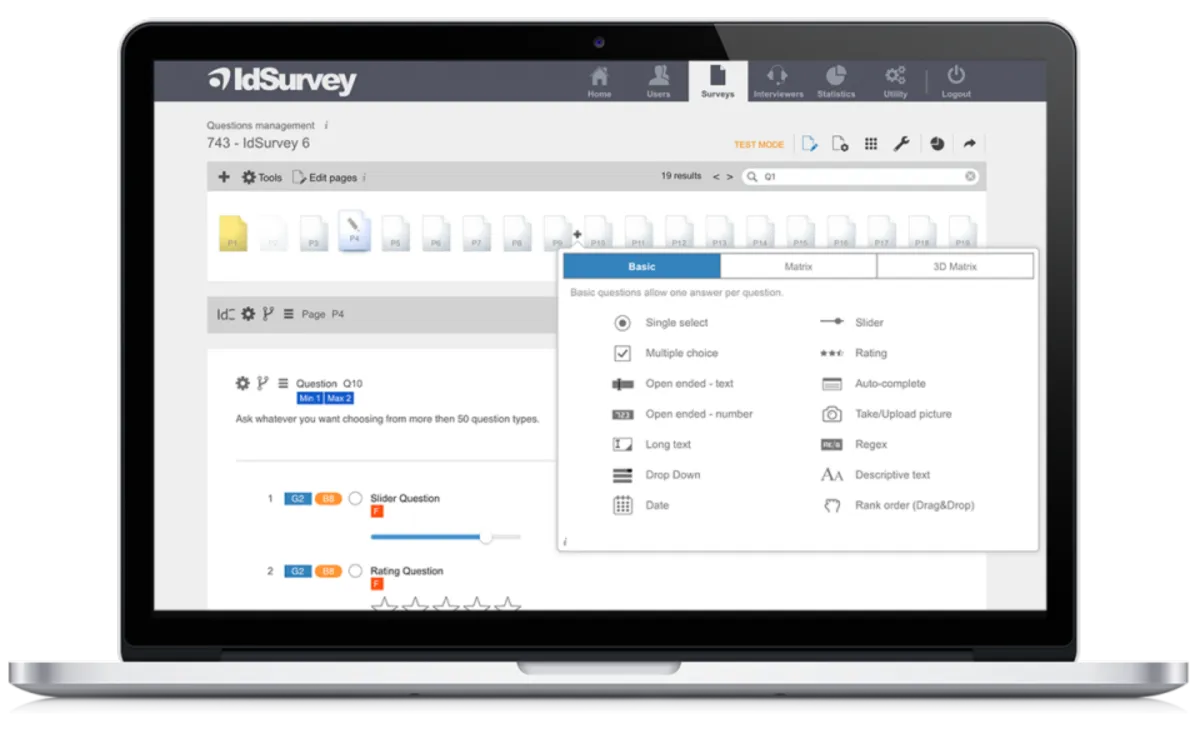Choose Single select question type
The width and height of the screenshot is (1200, 738).
click(660, 323)
